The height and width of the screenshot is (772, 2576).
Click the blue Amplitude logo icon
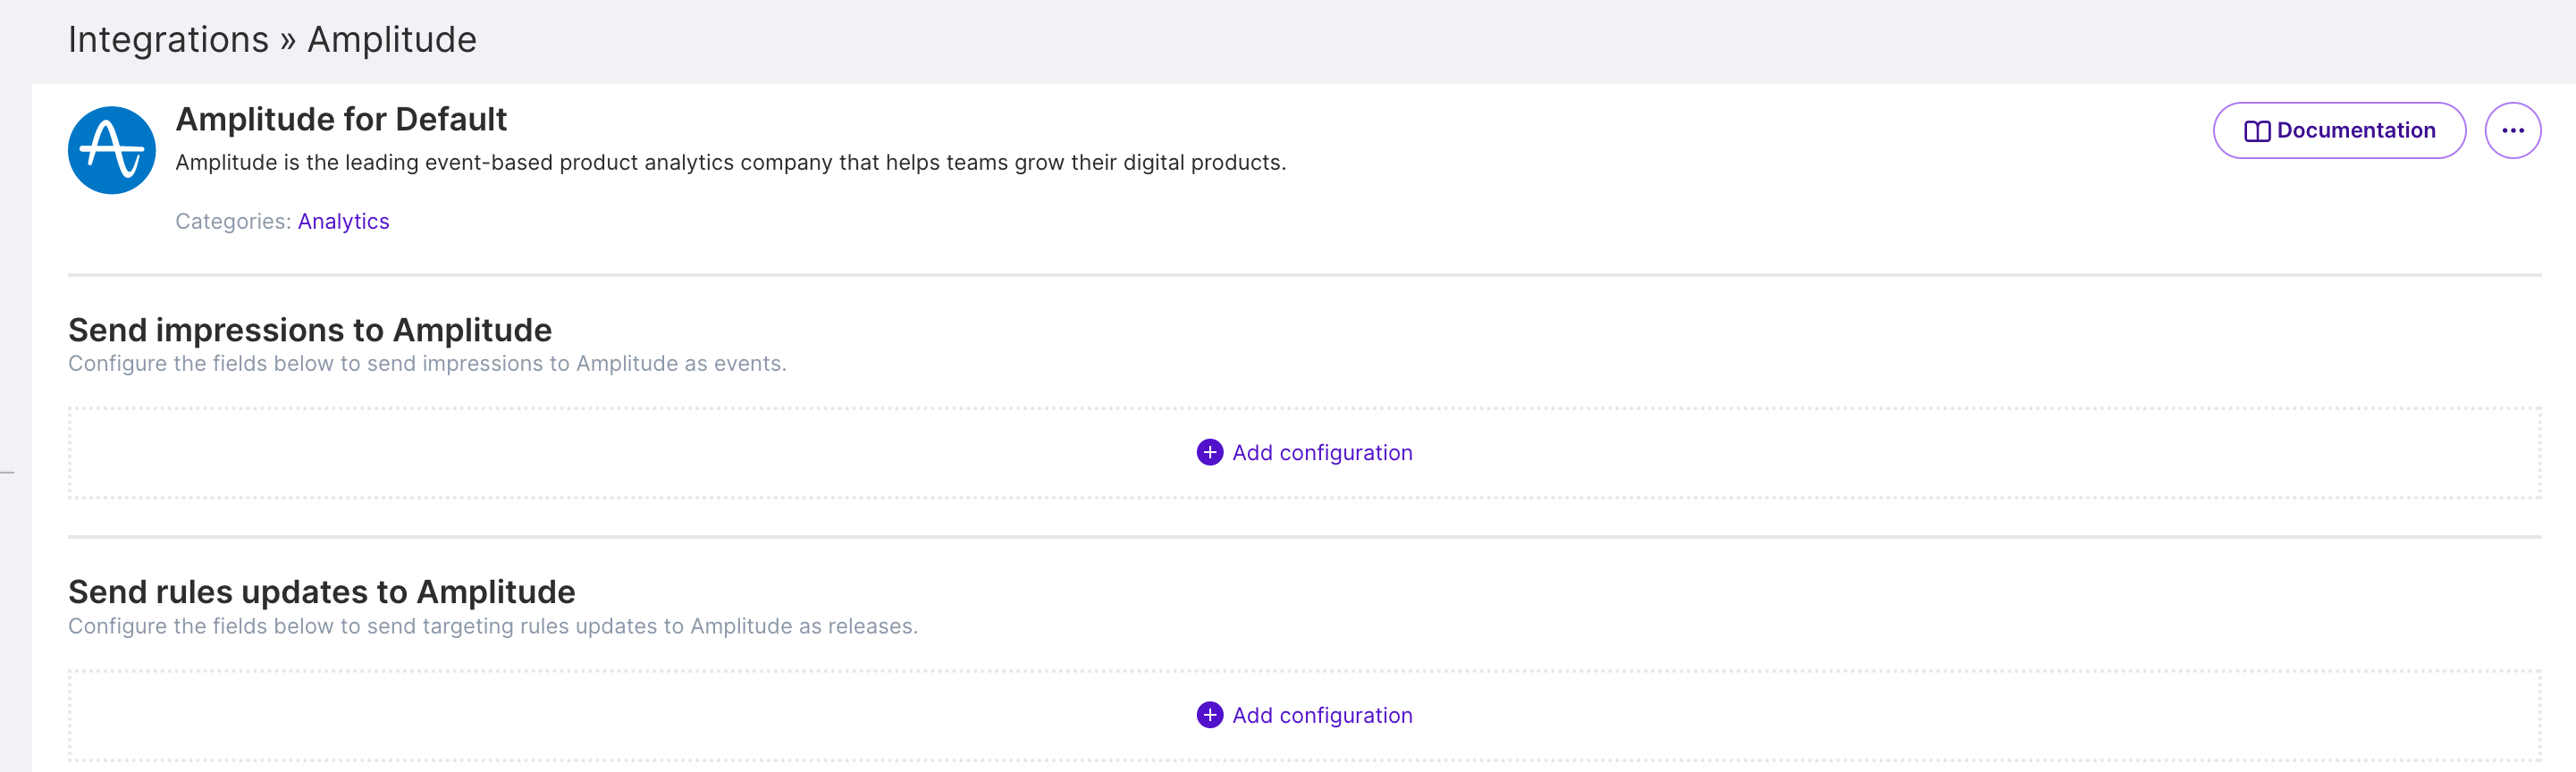[112, 150]
